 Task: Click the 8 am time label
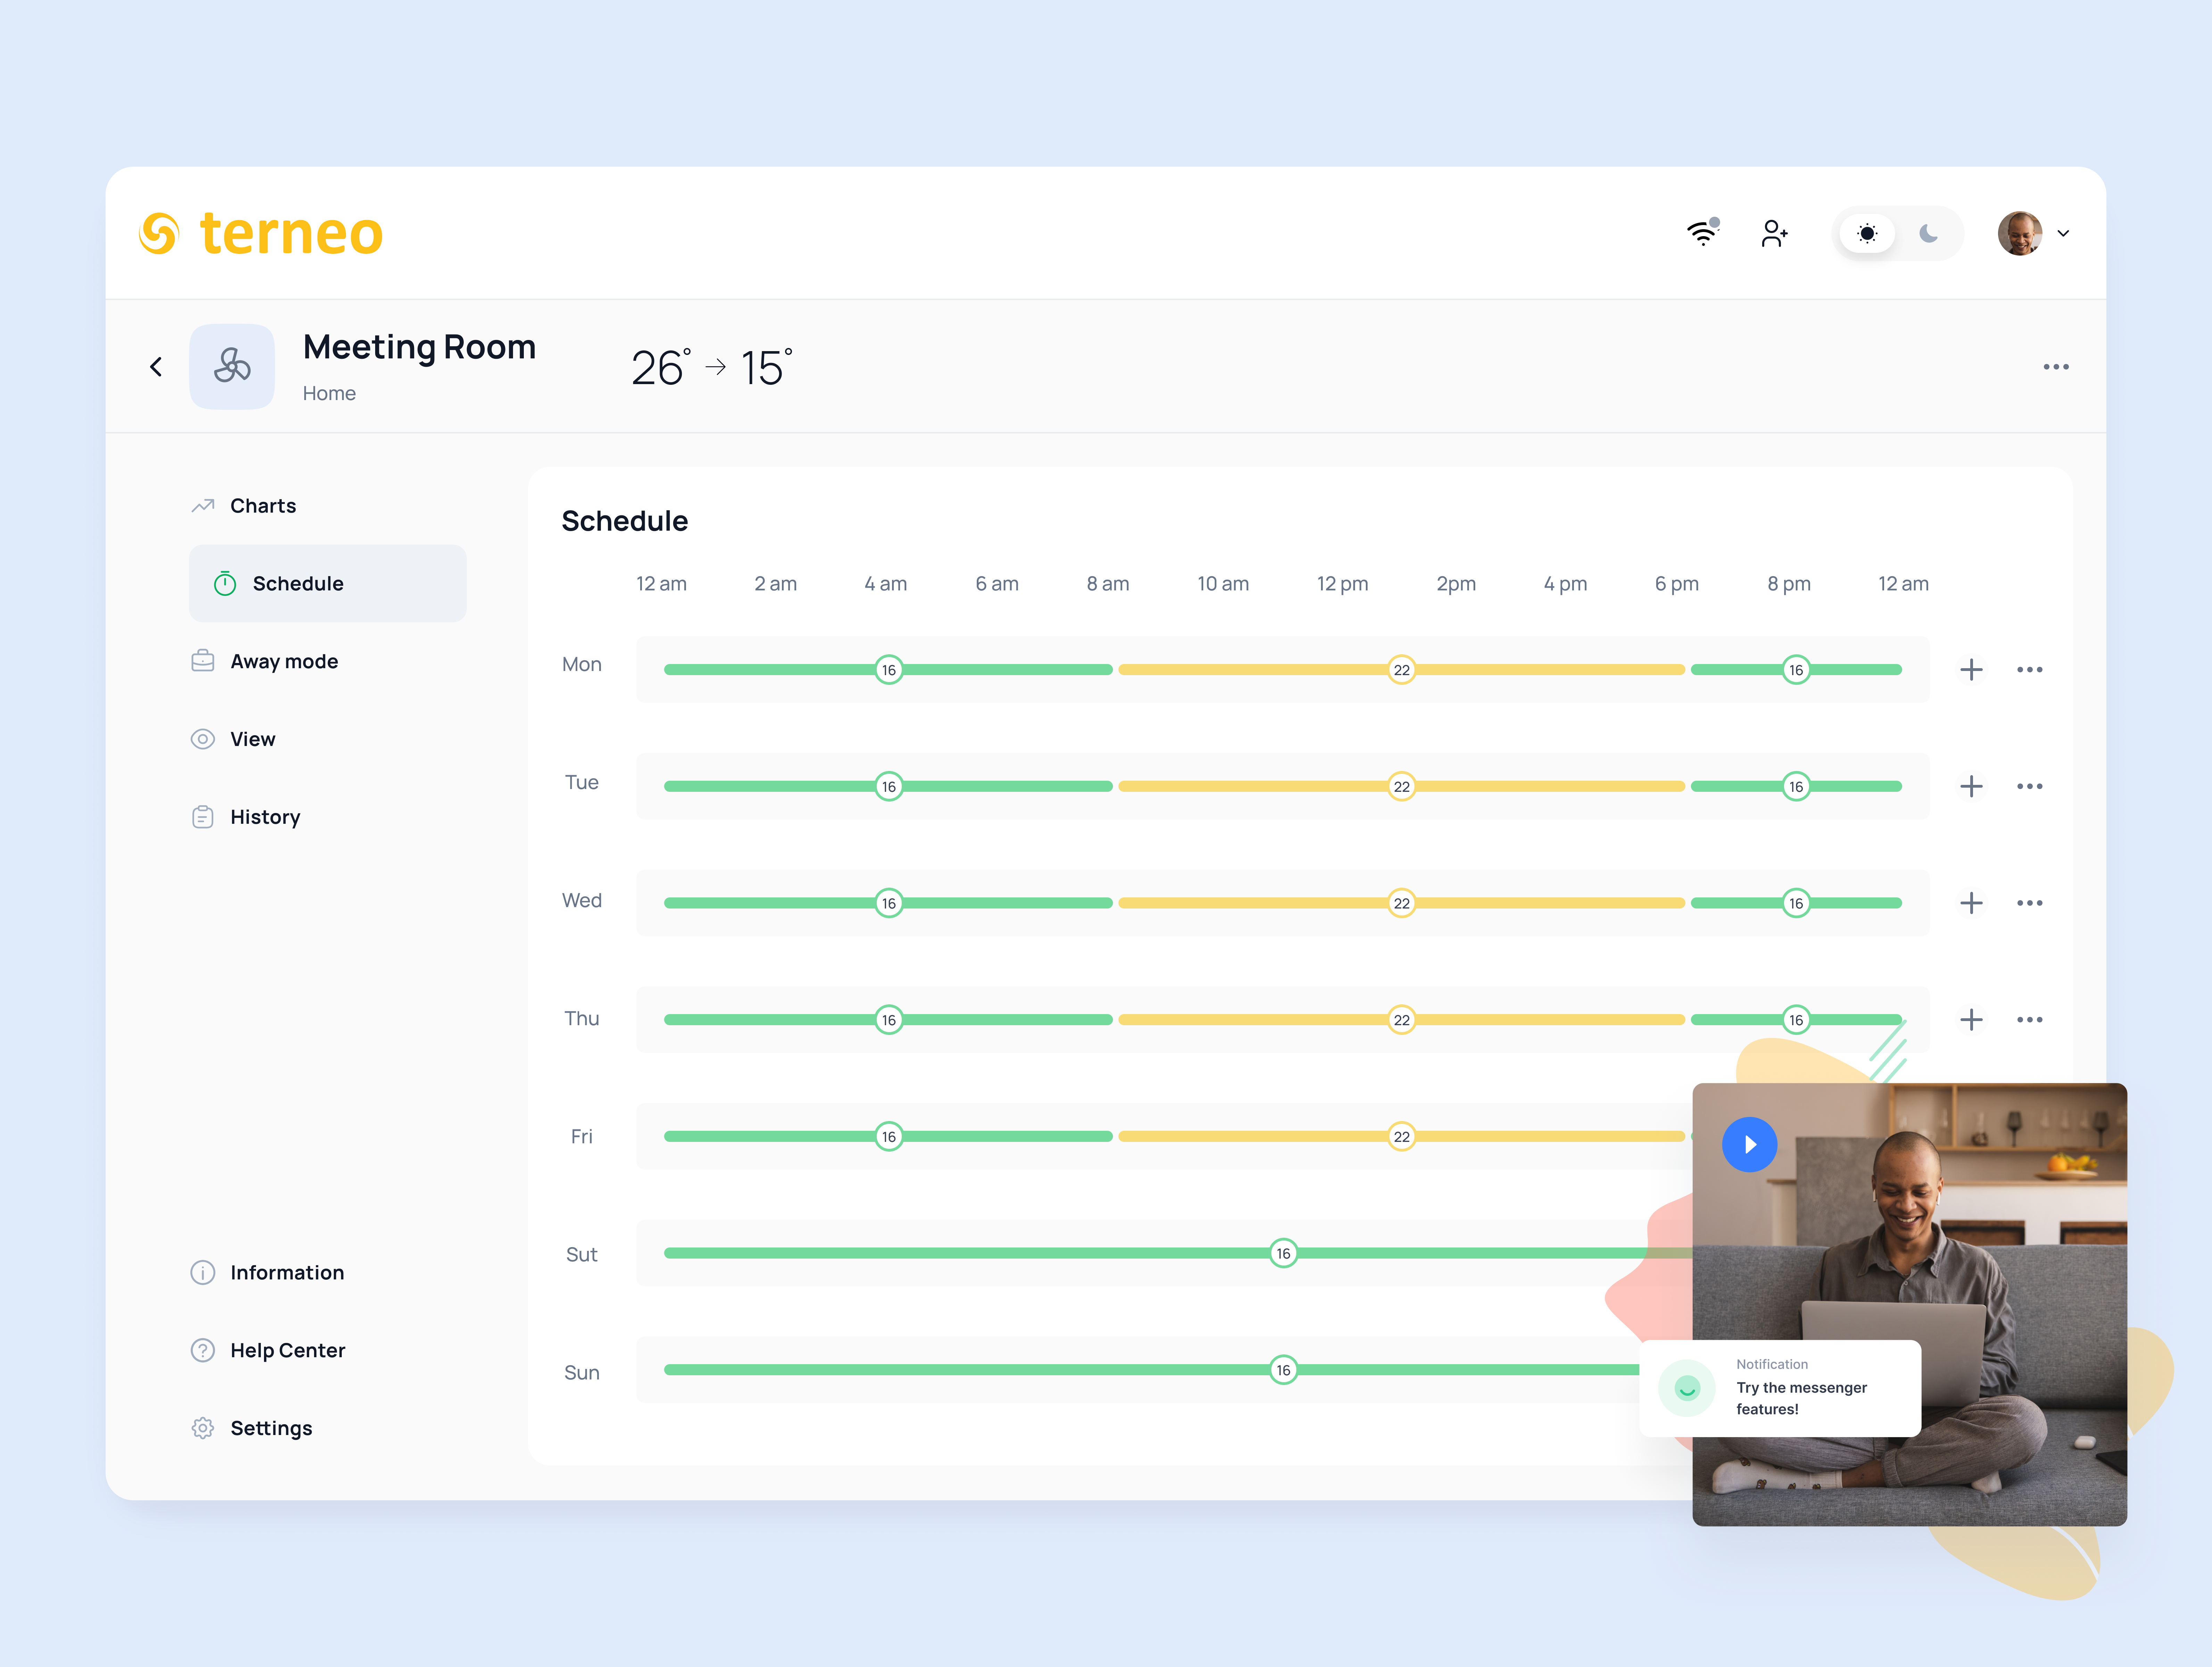click(1108, 584)
